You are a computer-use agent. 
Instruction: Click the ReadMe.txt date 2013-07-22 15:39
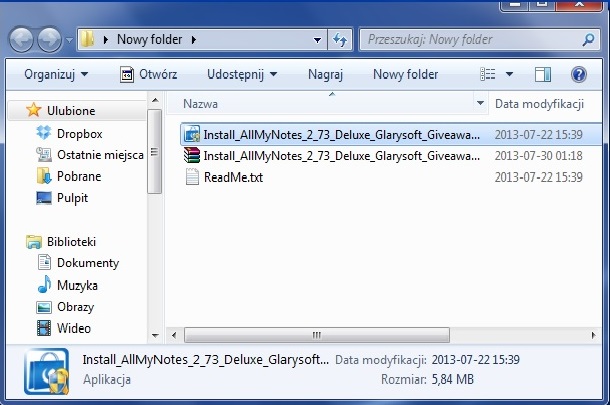pos(538,177)
